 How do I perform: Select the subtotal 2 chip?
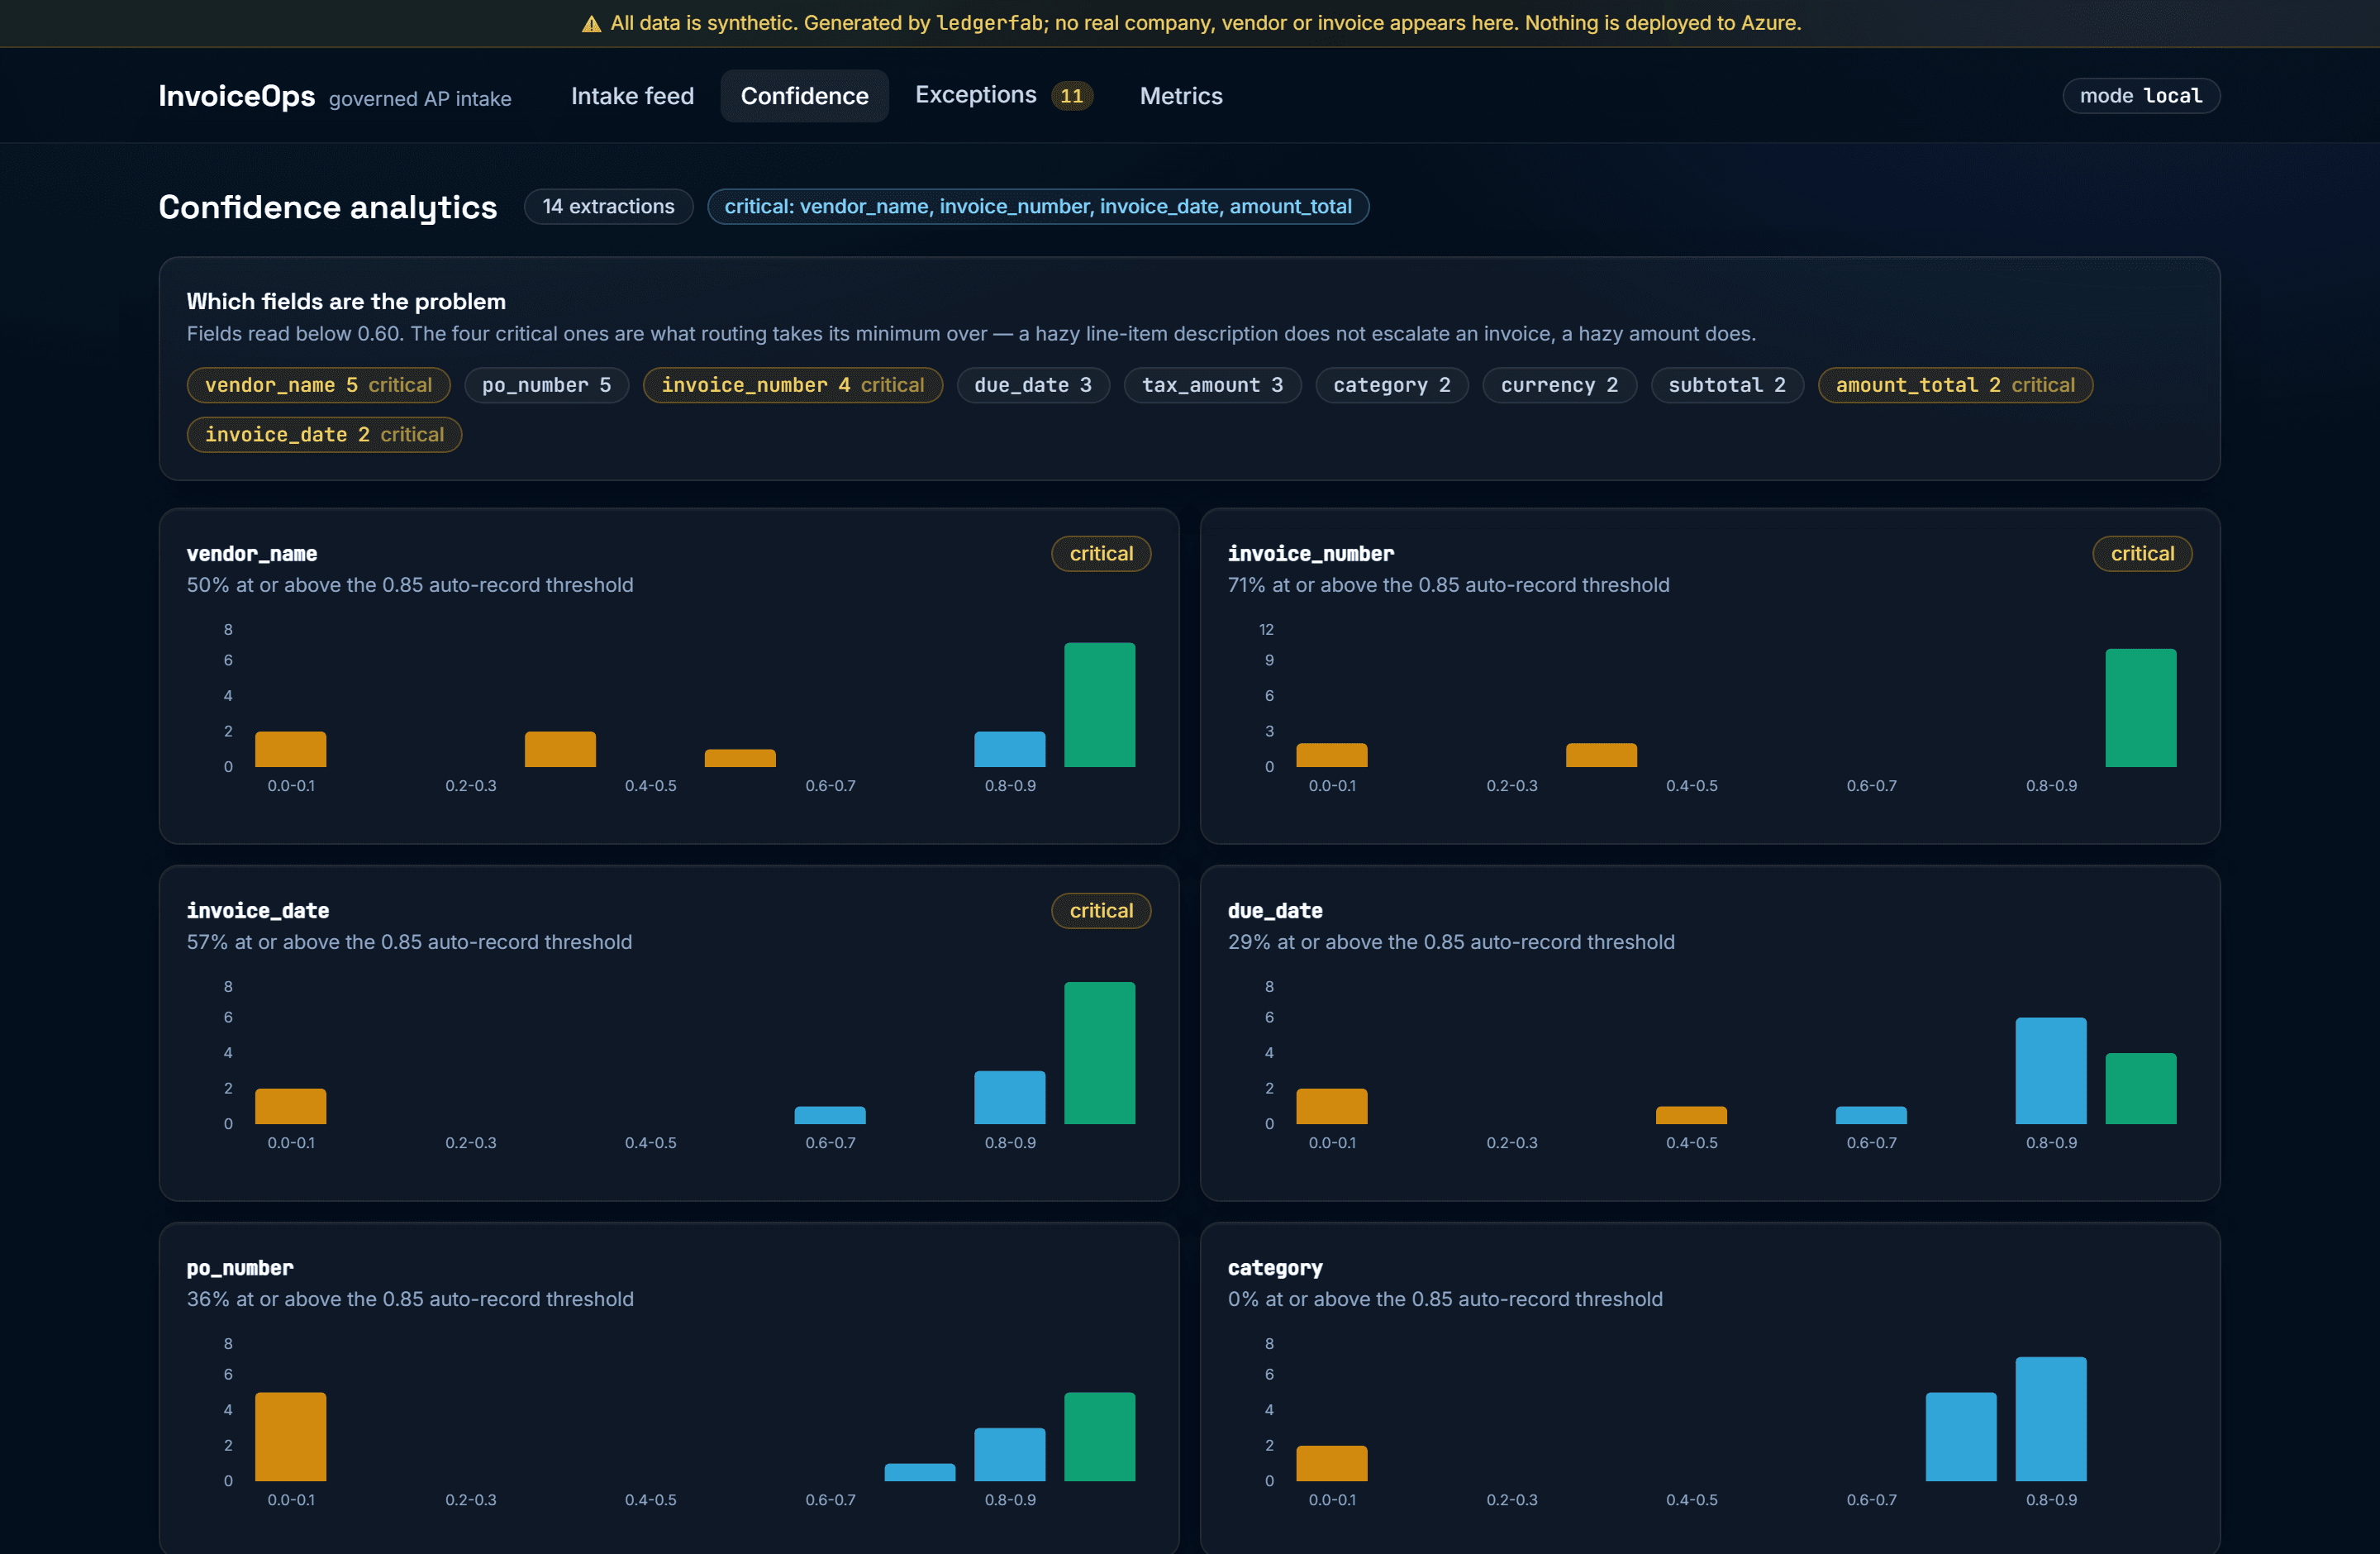[1727, 385]
